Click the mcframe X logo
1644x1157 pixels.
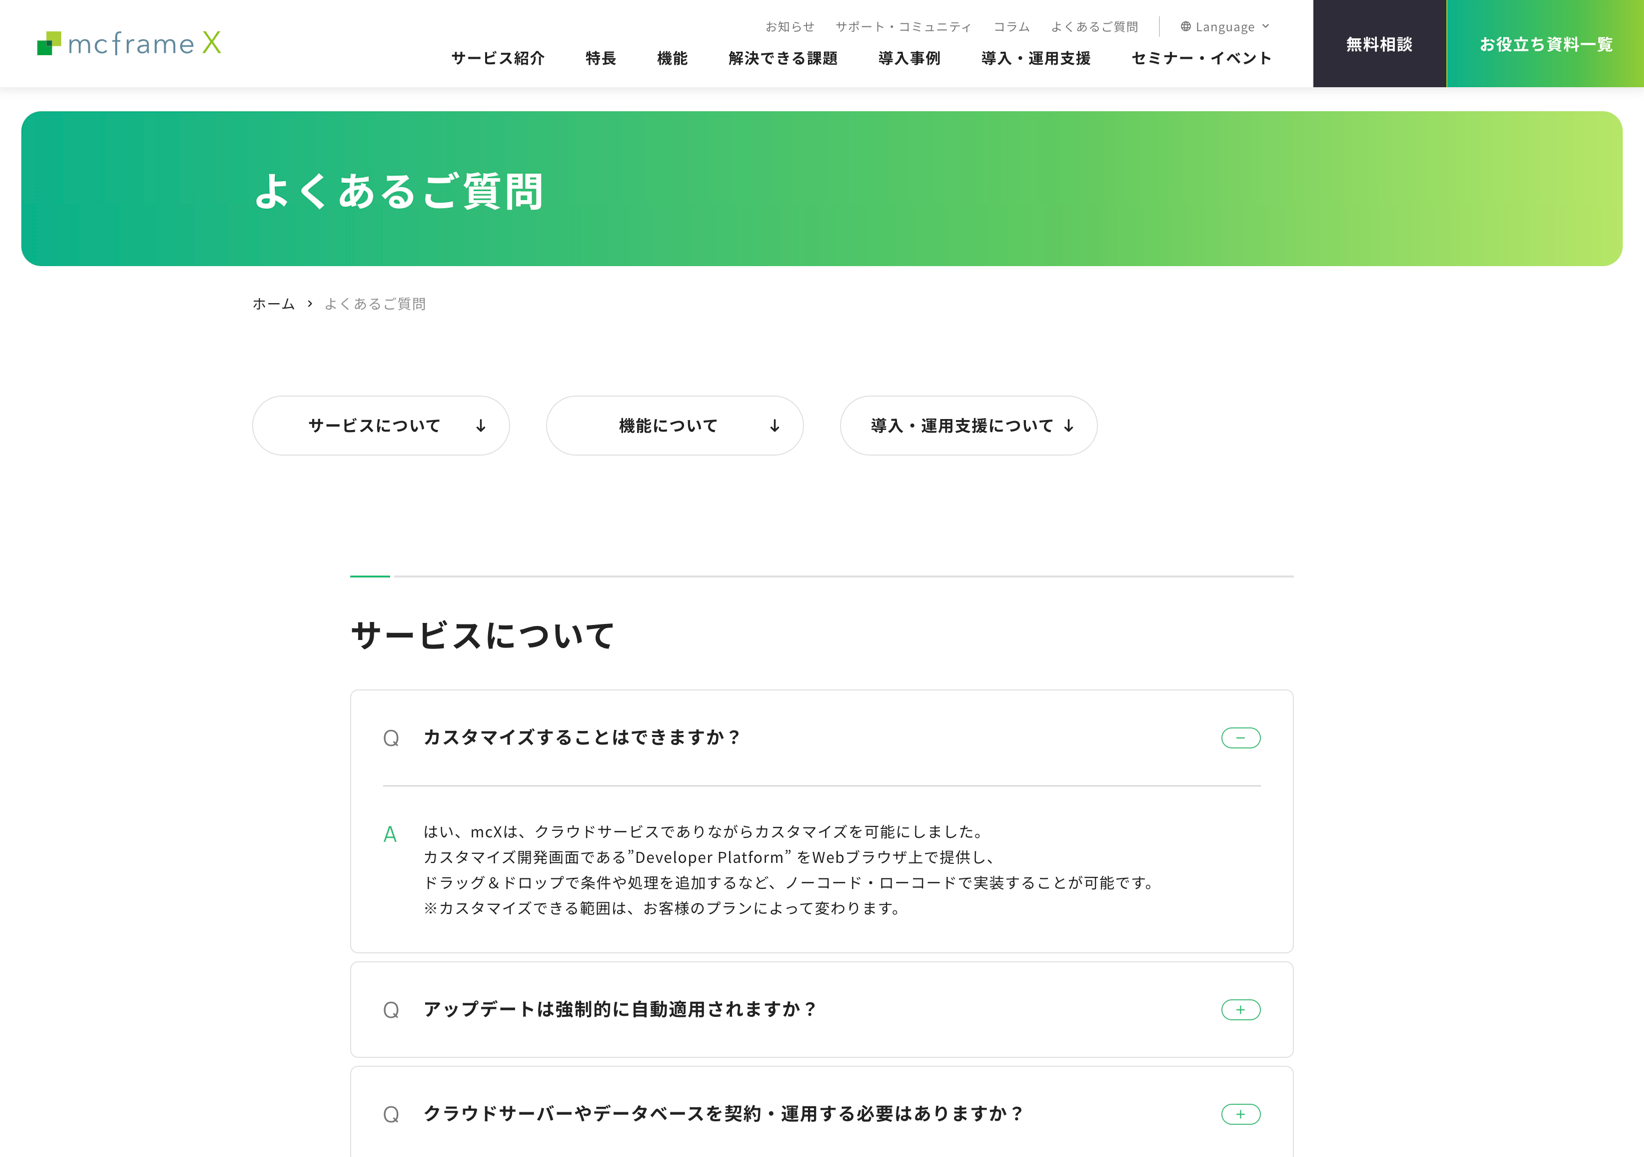click(129, 43)
